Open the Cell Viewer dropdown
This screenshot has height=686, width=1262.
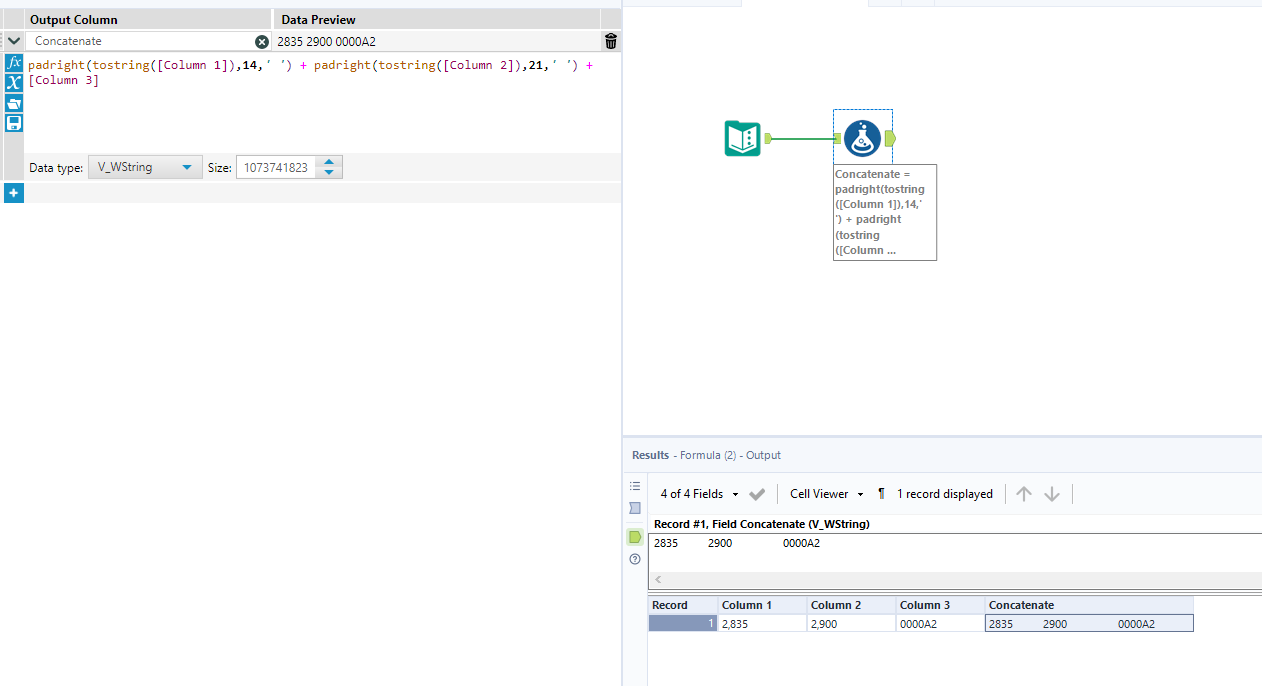(x=826, y=494)
